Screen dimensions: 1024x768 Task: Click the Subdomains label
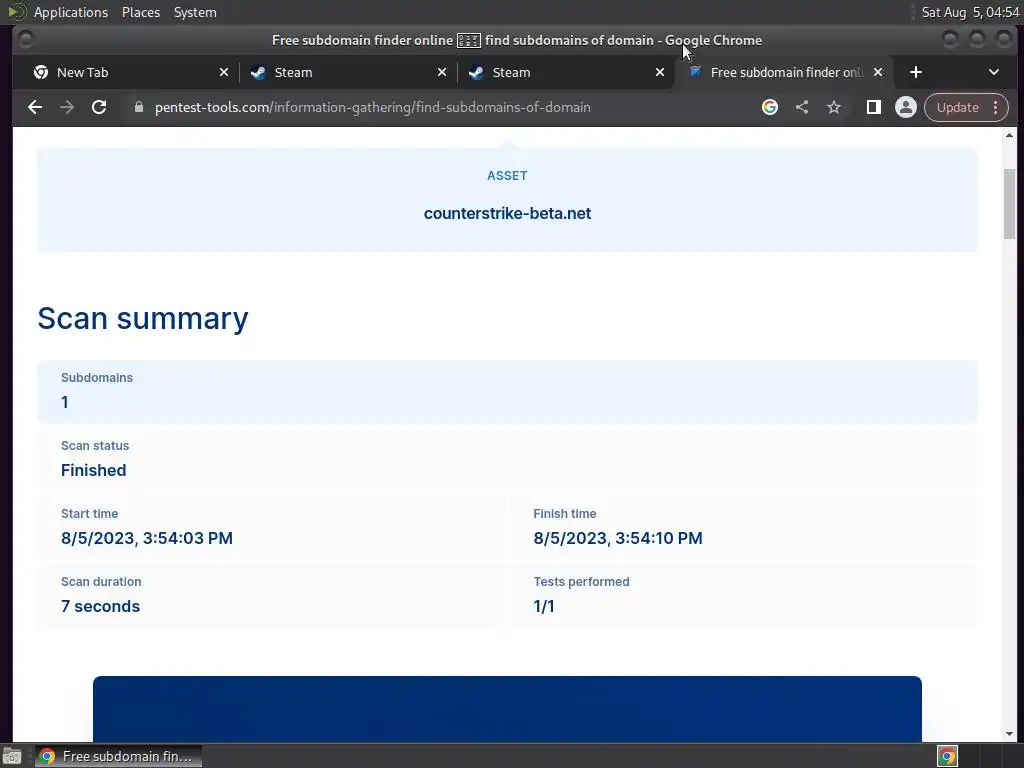point(97,377)
